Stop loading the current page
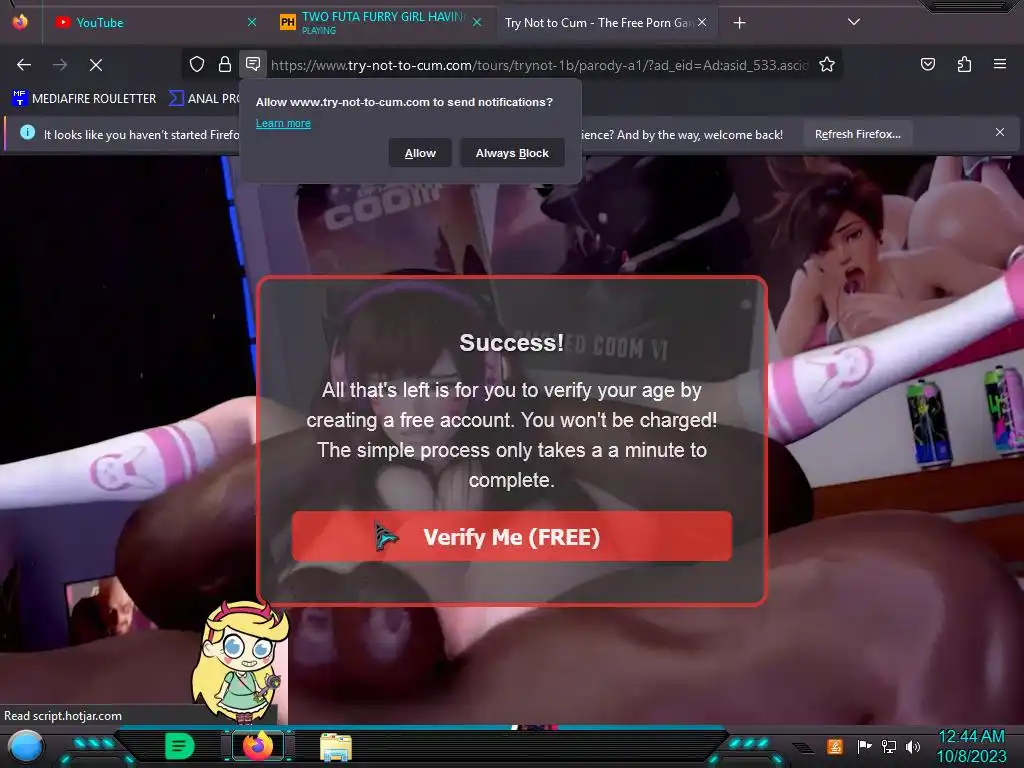 (x=95, y=65)
